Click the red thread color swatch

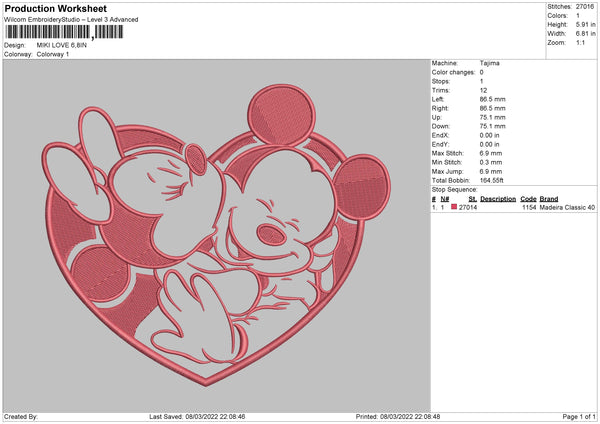(x=454, y=207)
